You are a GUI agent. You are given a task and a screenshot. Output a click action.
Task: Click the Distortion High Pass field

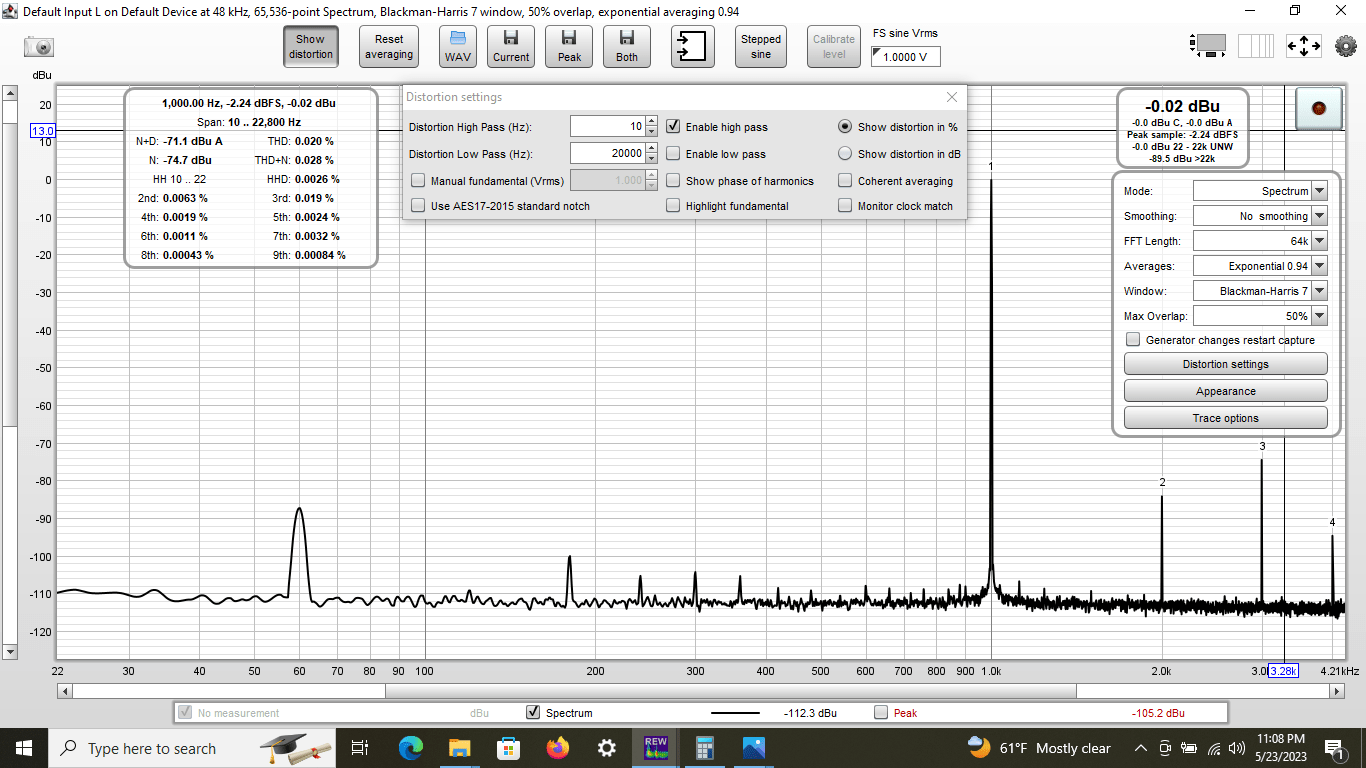tap(607, 127)
